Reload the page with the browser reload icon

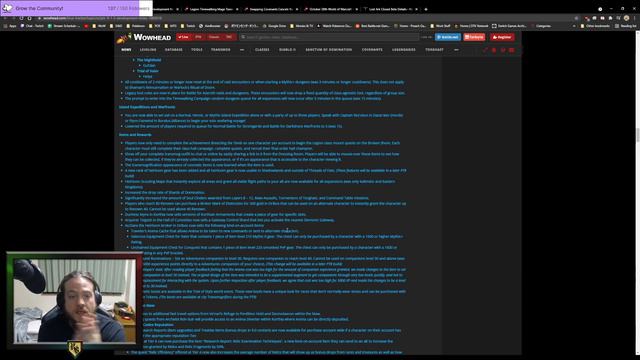[21, 18]
